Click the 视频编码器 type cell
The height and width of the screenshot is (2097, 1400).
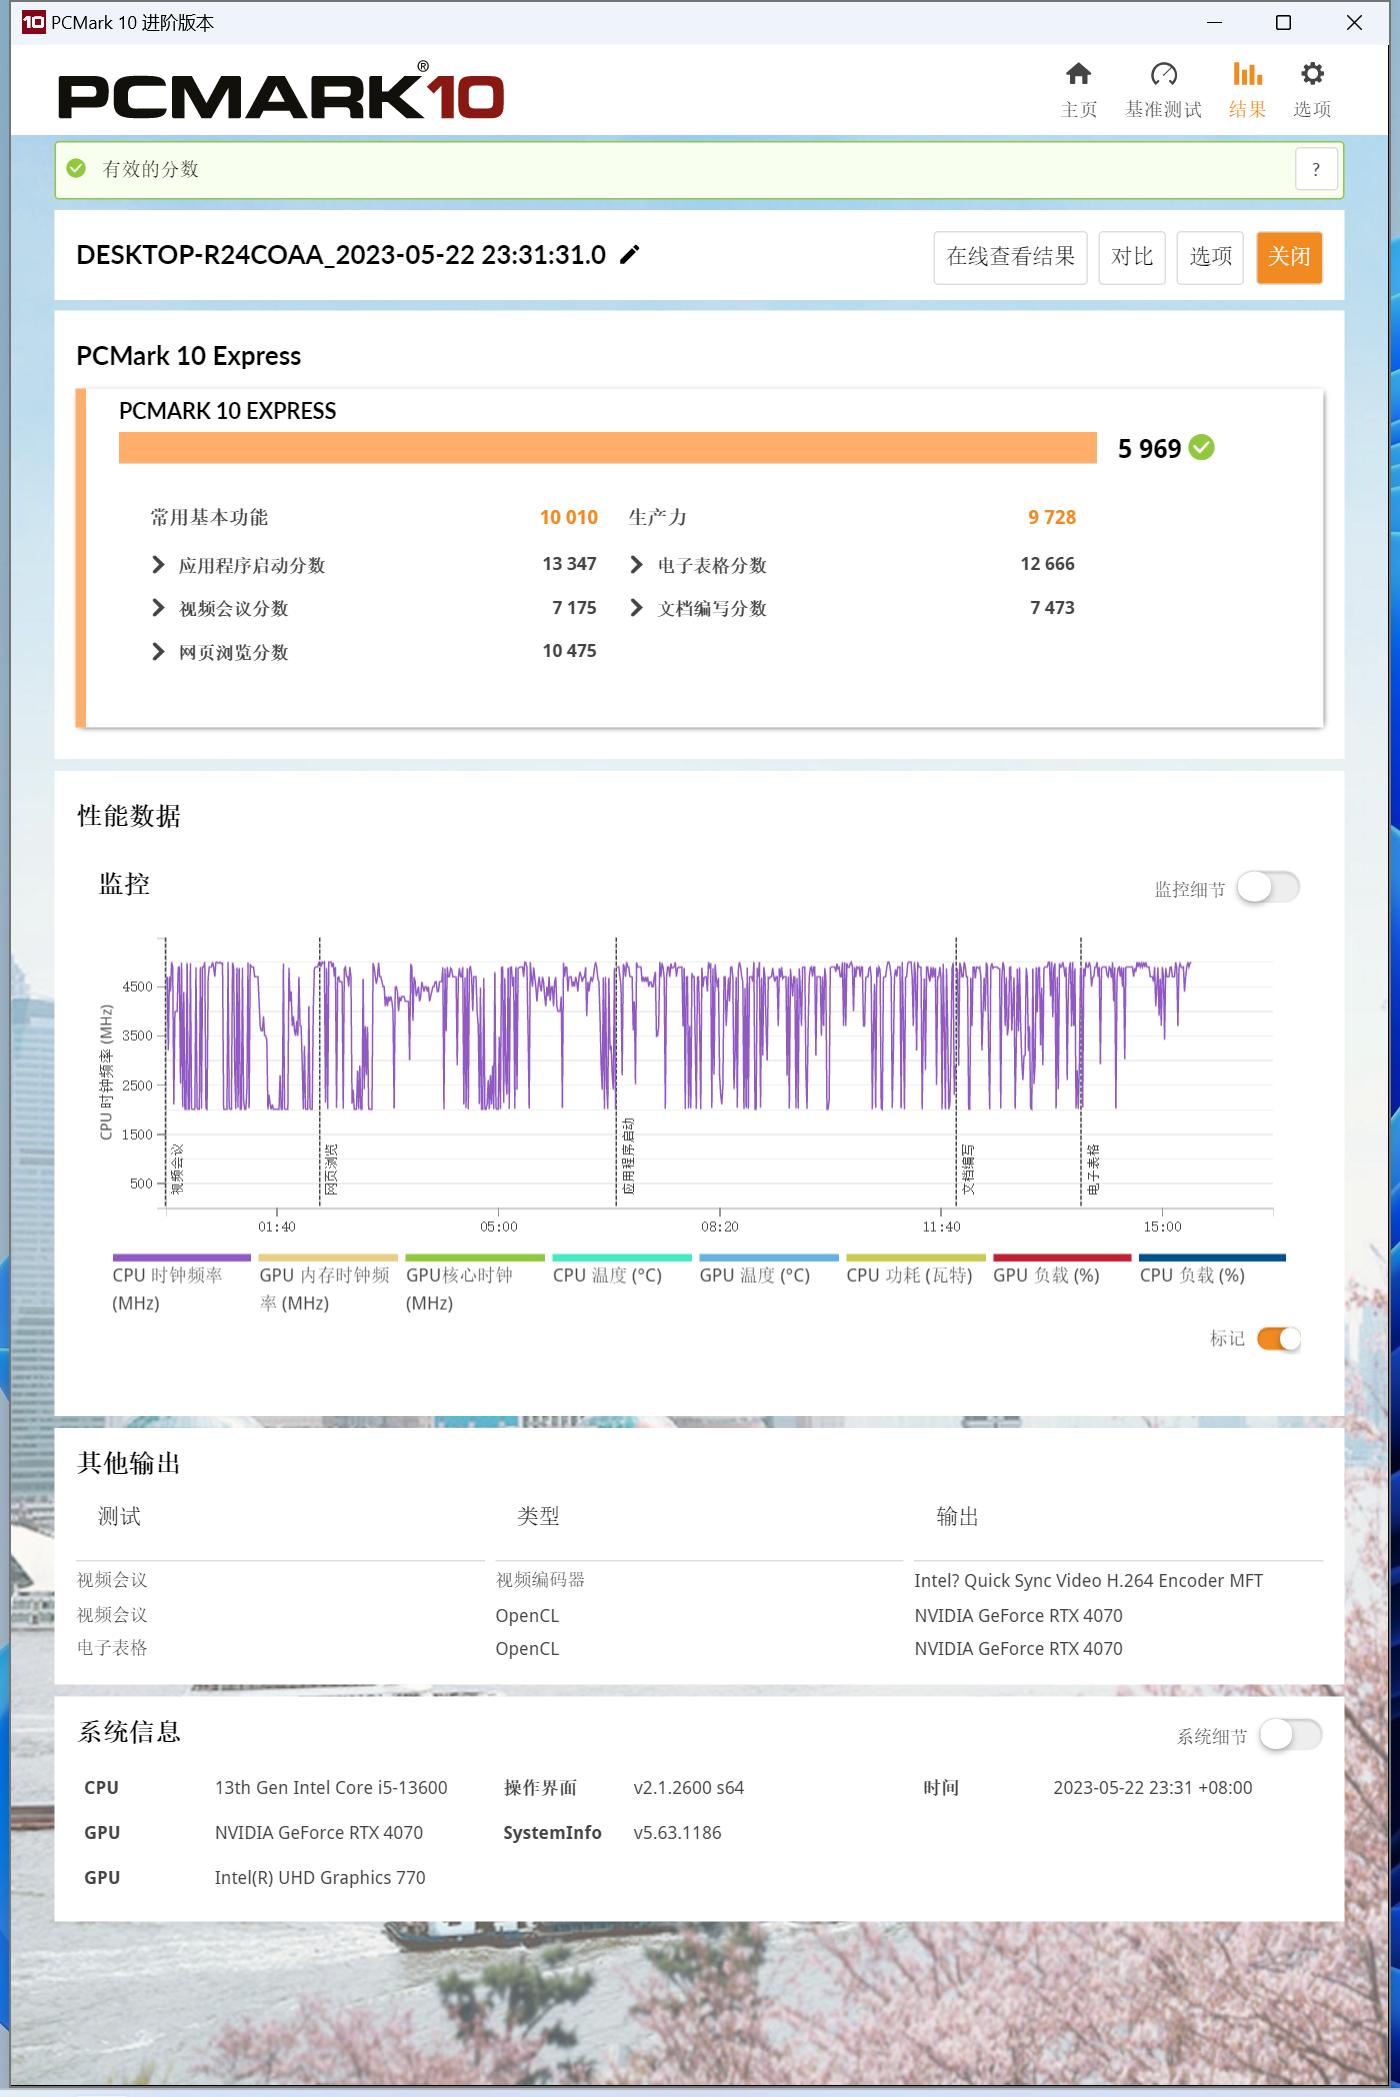coord(540,1580)
